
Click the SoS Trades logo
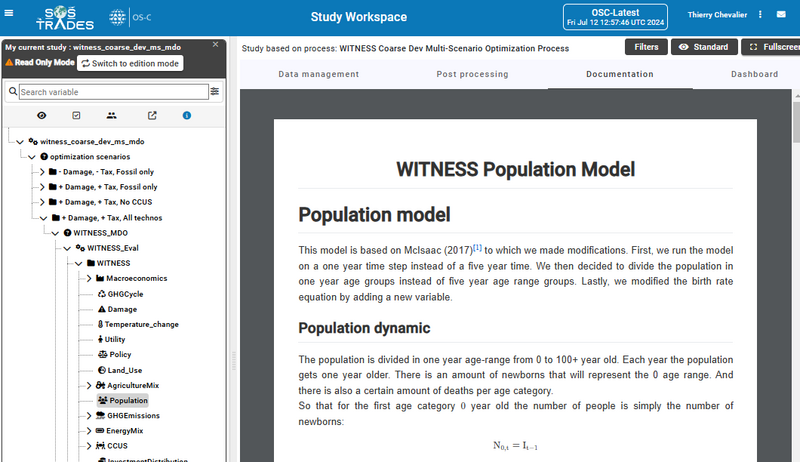coord(65,18)
